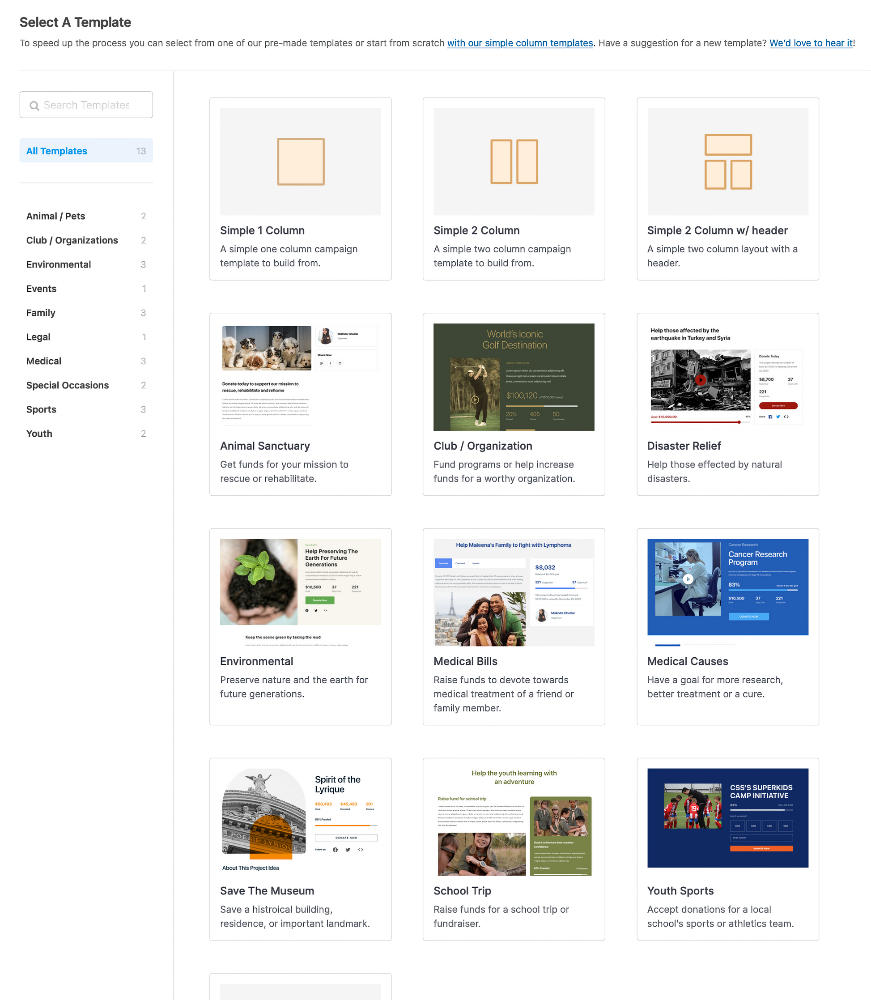Click the Simple 2 Column title

(476, 230)
